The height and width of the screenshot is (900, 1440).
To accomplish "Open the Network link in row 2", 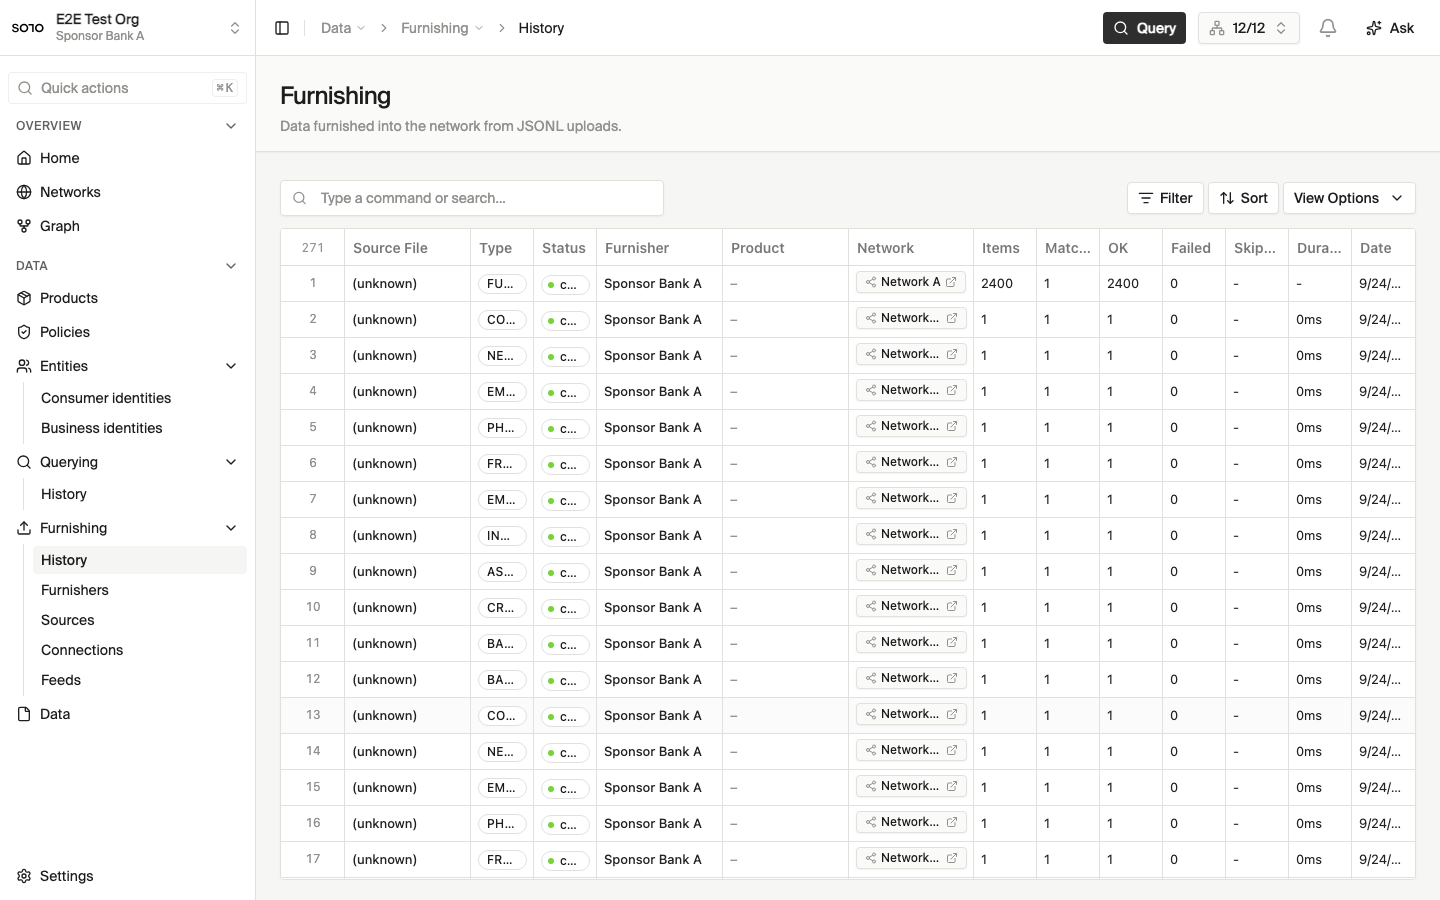I will point(911,318).
